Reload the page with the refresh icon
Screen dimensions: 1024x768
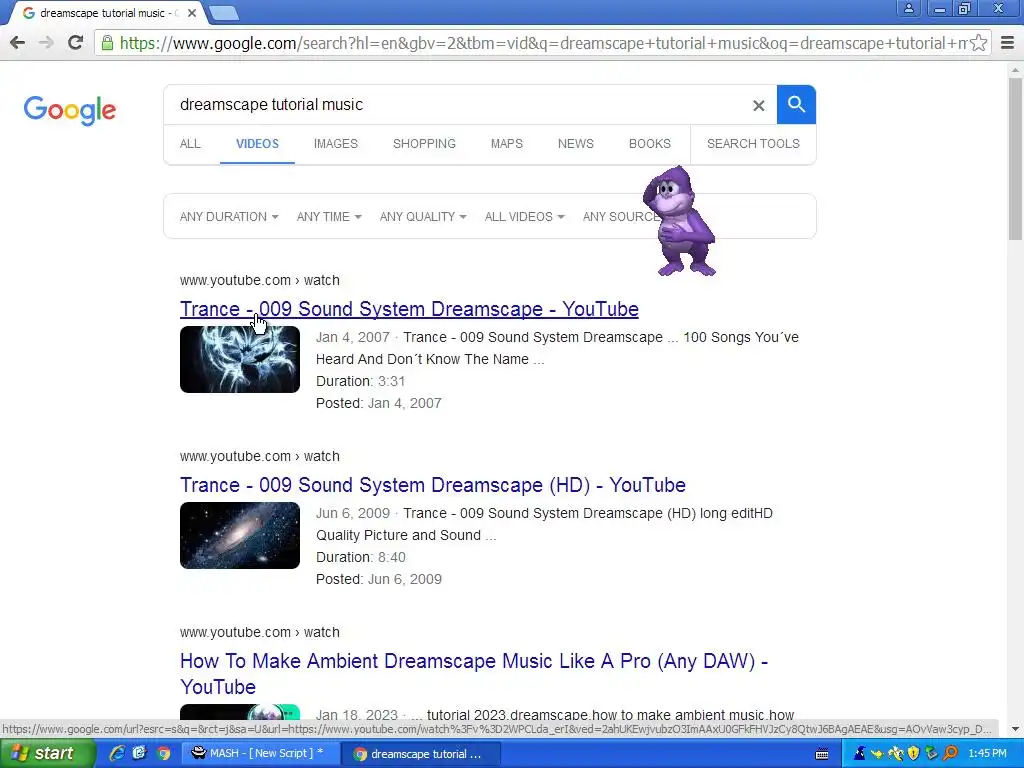[x=75, y=43]
